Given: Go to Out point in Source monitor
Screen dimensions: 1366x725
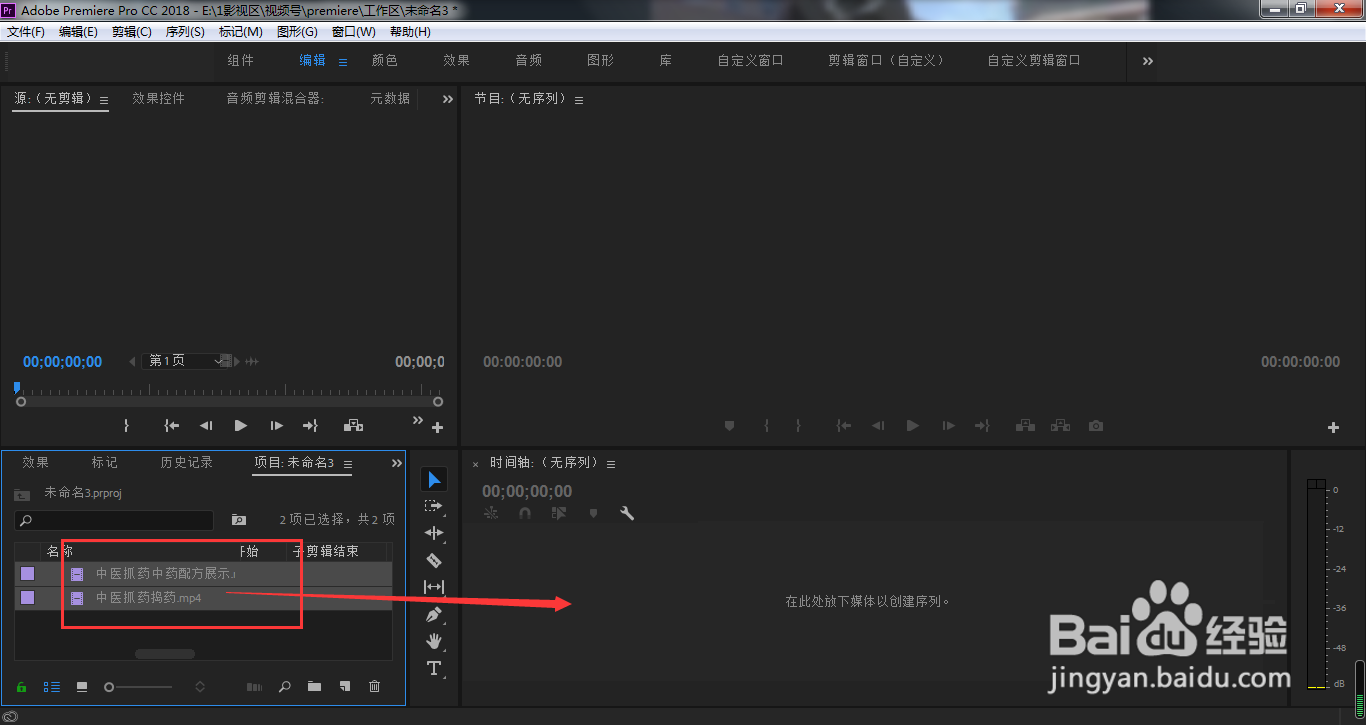Looking at the screenshot, I should [310, 425].
